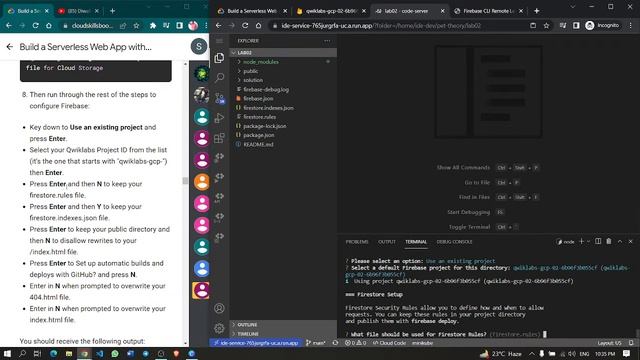
Task: Show hidden system tray icons
Action: (x=531, y=353)
